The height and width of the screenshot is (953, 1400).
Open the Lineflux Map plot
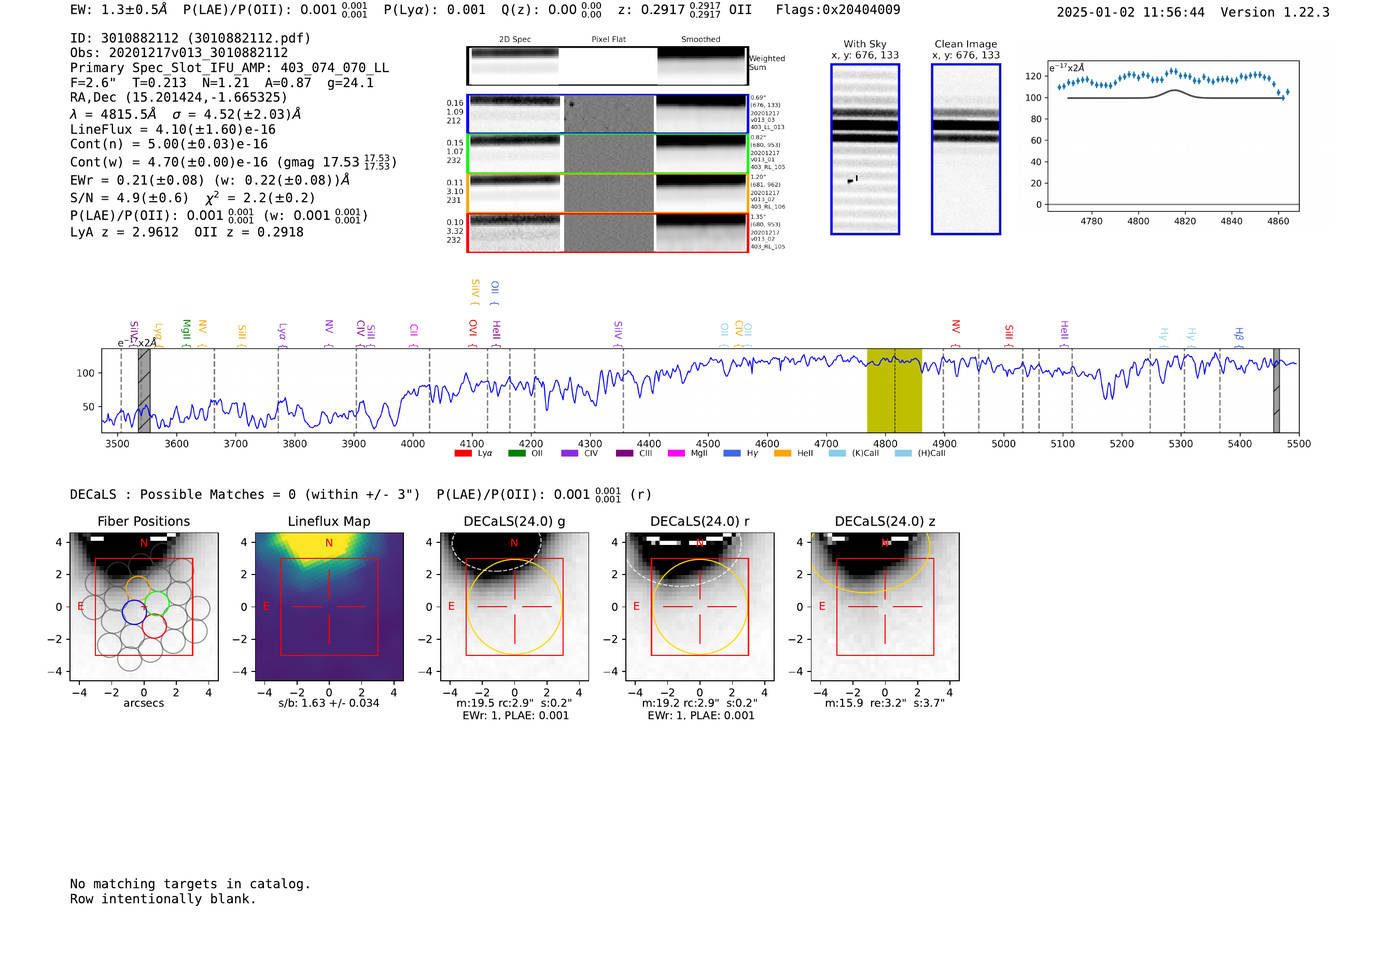329,606
